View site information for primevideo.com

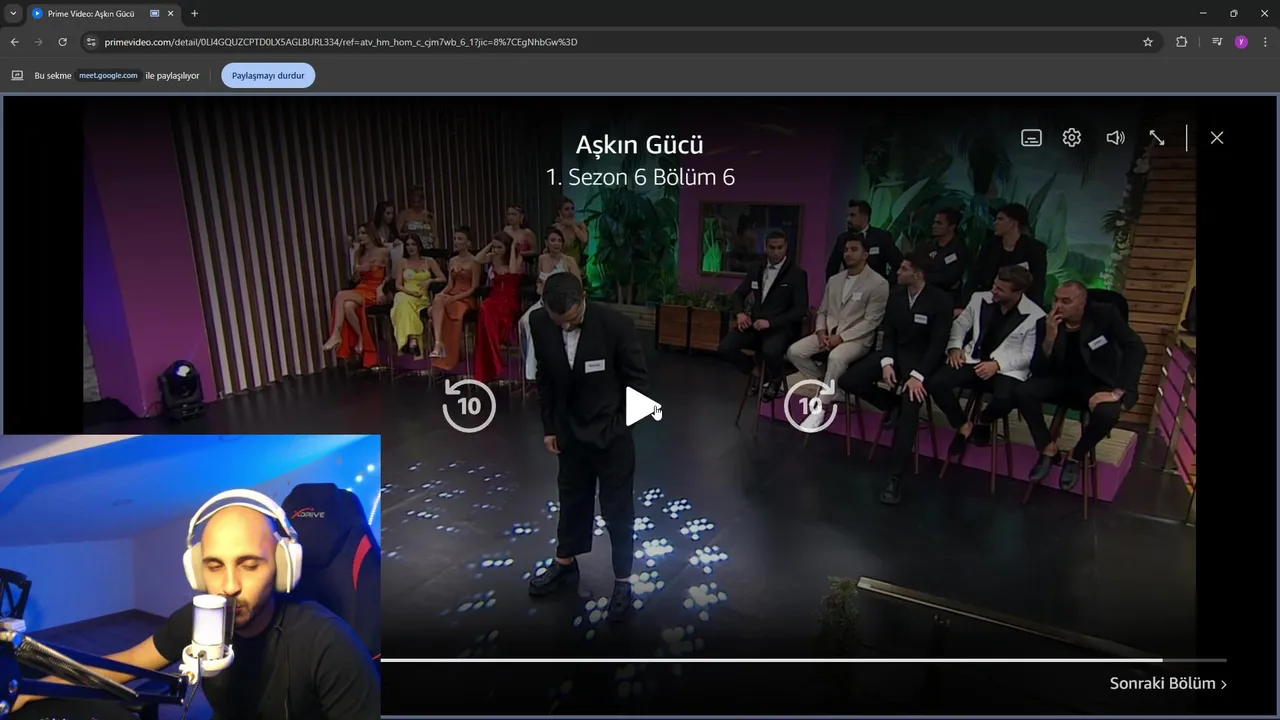91,42
